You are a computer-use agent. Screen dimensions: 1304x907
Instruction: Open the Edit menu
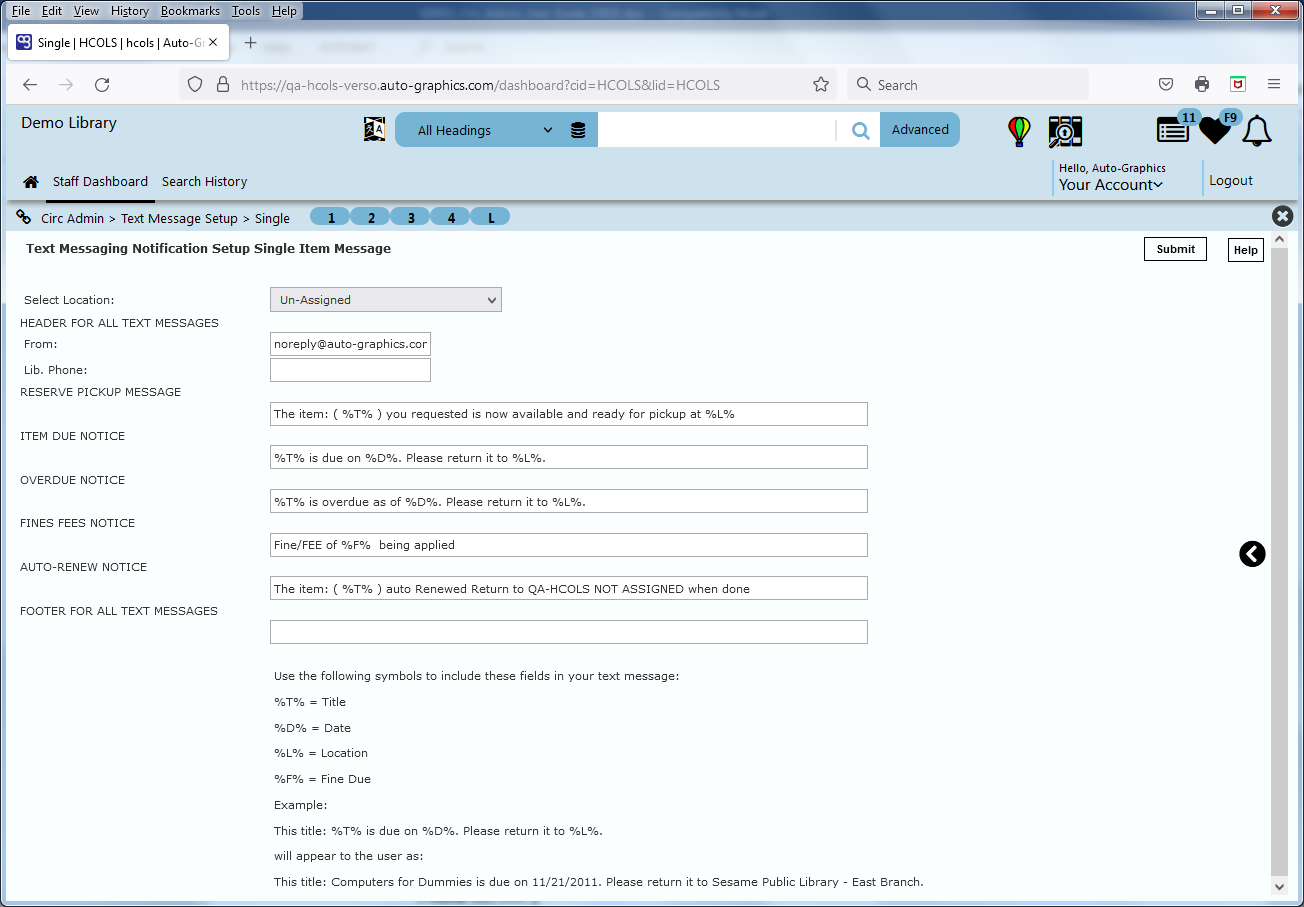[52, 11]
